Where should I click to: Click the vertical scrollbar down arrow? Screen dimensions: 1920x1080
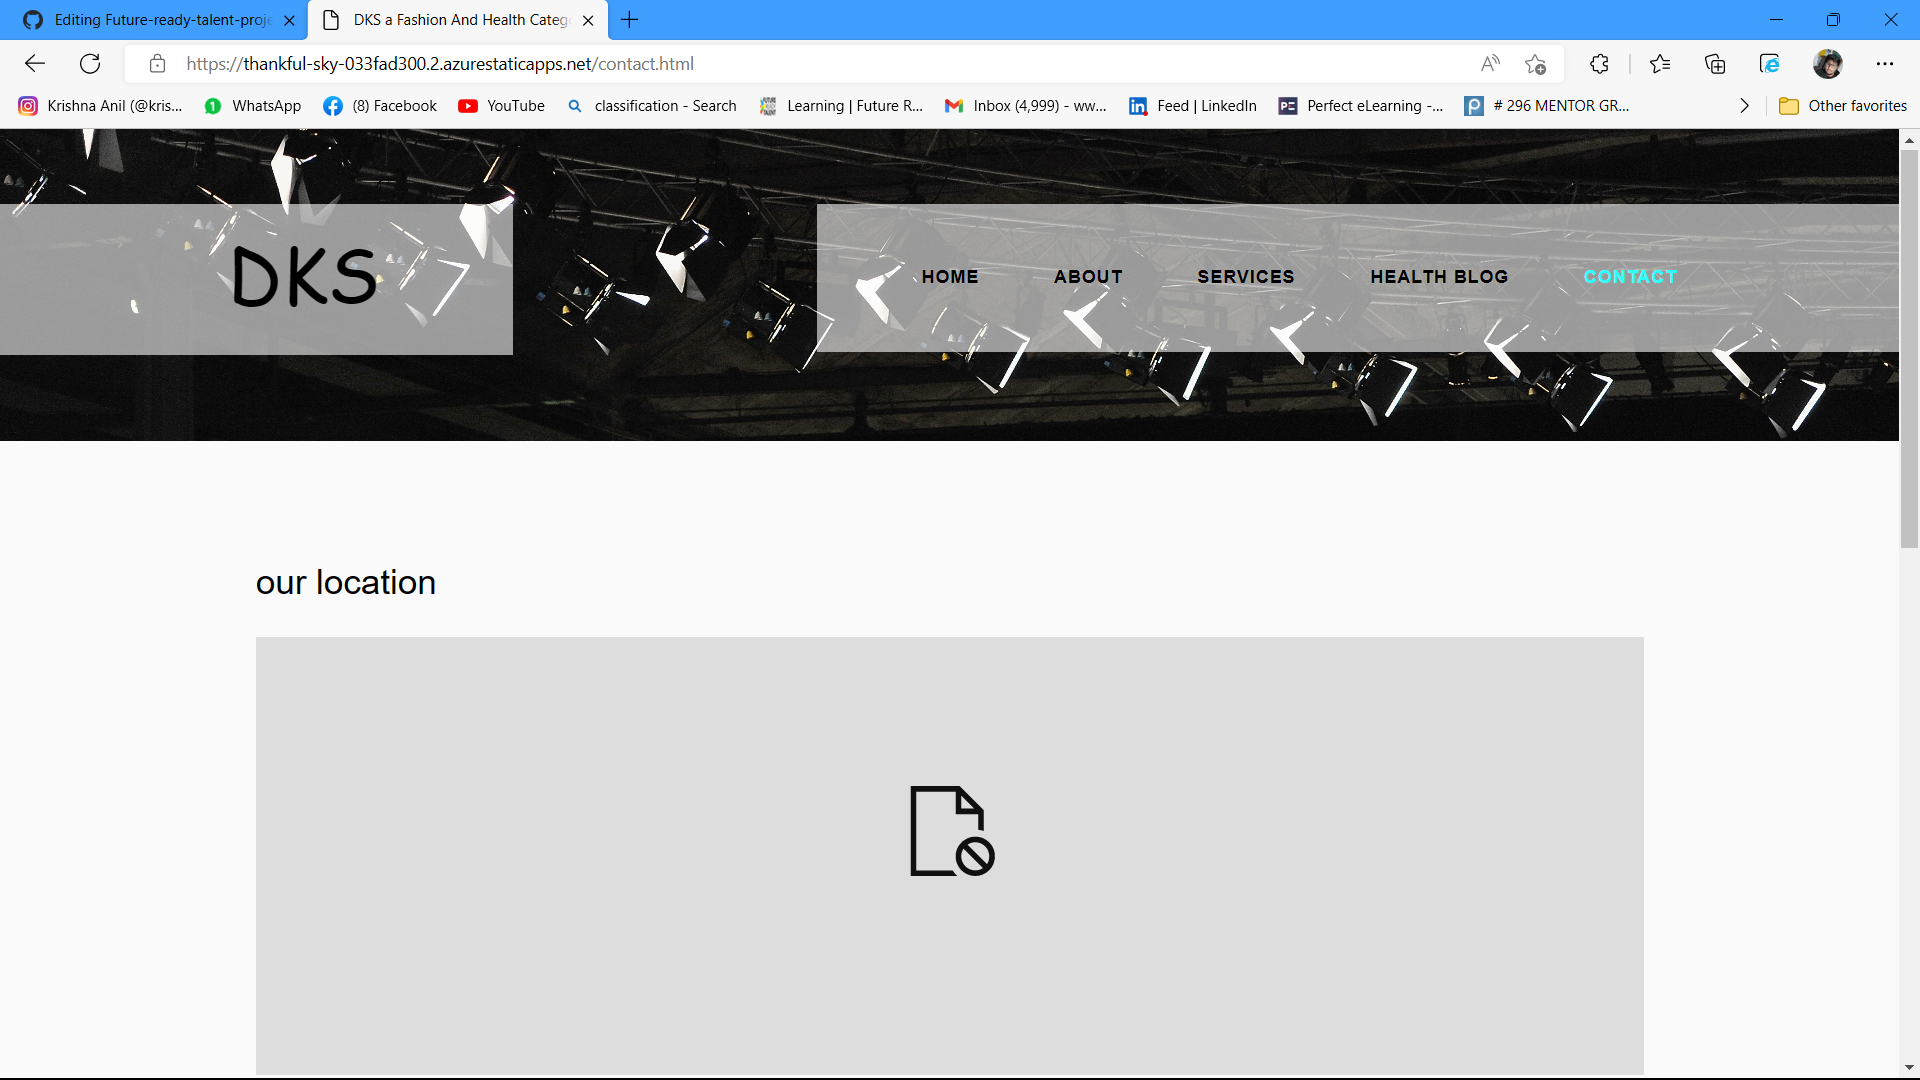click(1909, 1068)
